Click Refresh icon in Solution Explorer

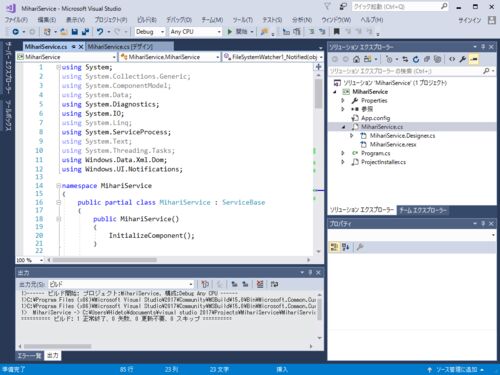(416, 59)
